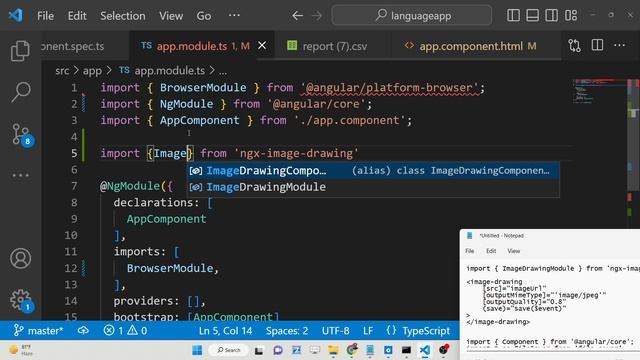Click BrowserModule on line 12

click(x=170, y=268)
